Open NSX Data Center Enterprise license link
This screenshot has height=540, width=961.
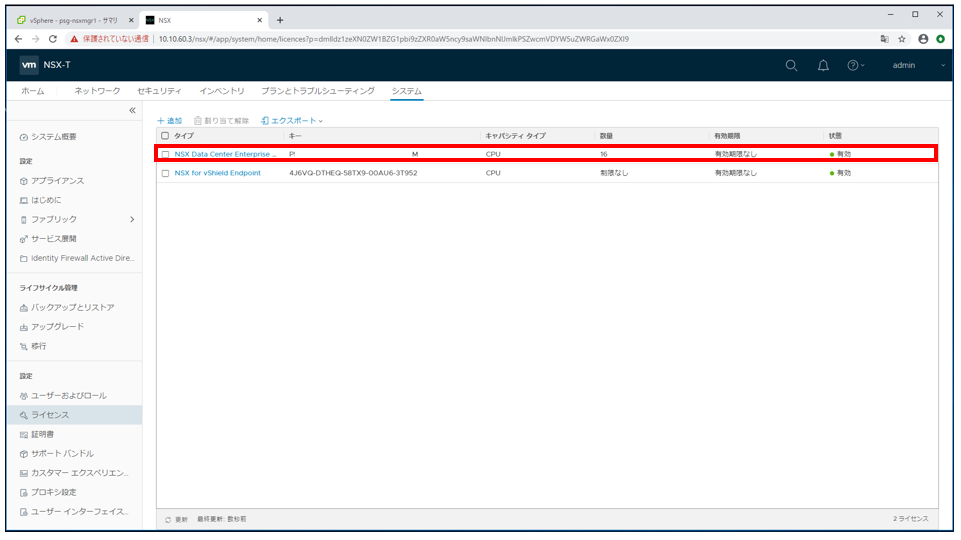click(225, 154)
